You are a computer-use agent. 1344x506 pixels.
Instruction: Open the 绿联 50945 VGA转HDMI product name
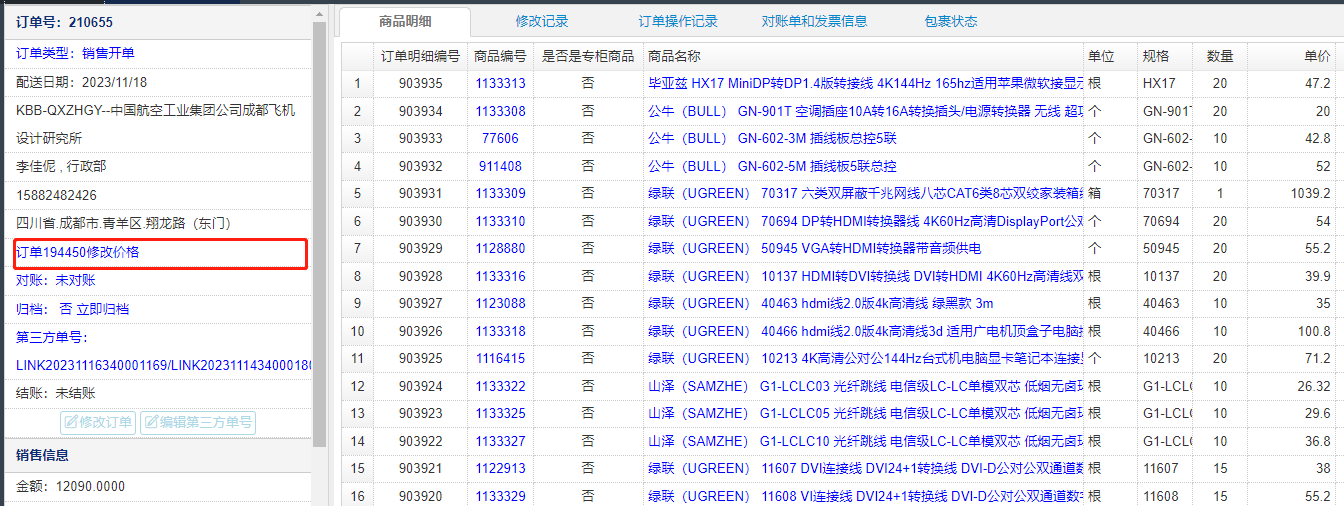pyautogui.click(x=815, y=248)
